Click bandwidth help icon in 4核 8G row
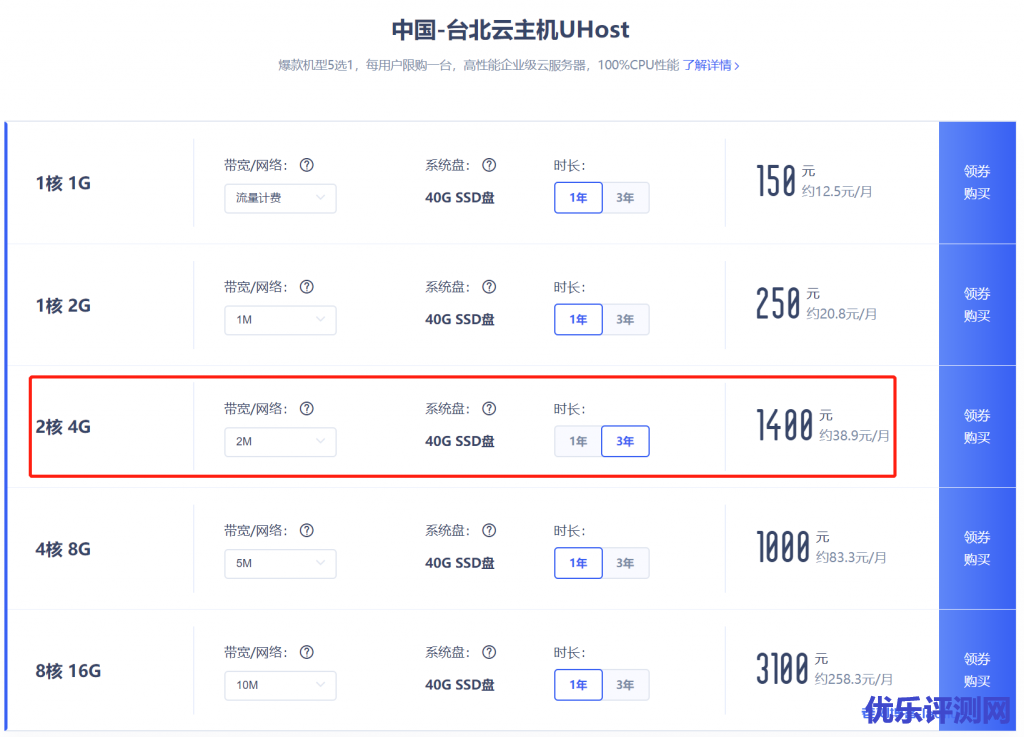This screenshot has width=1024, height=737. pyautogui.click(x=307, y=531)
